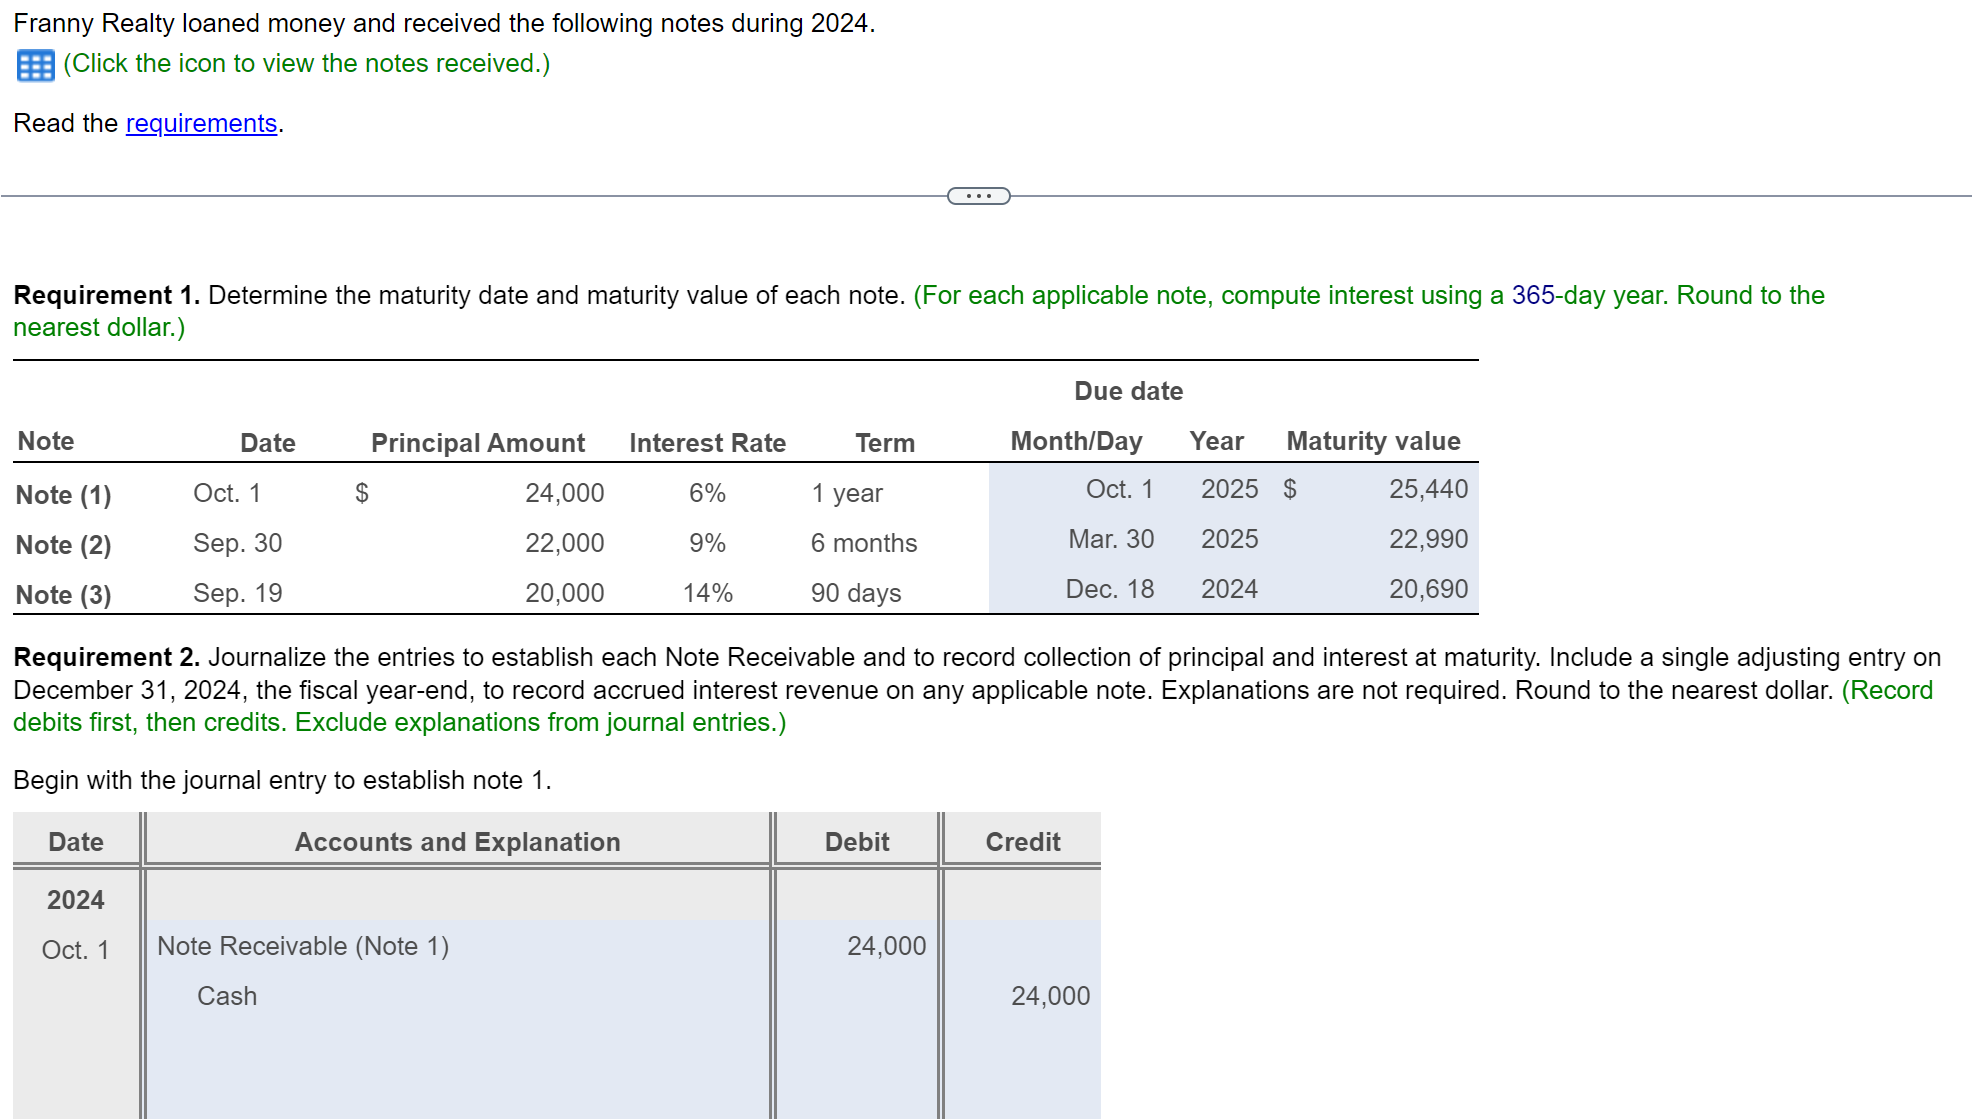Click the Year cell showing 2024 for Note 3
Viewport: 1972px width, 1119px height.
pyautogui.click(x=1228, y=589)
